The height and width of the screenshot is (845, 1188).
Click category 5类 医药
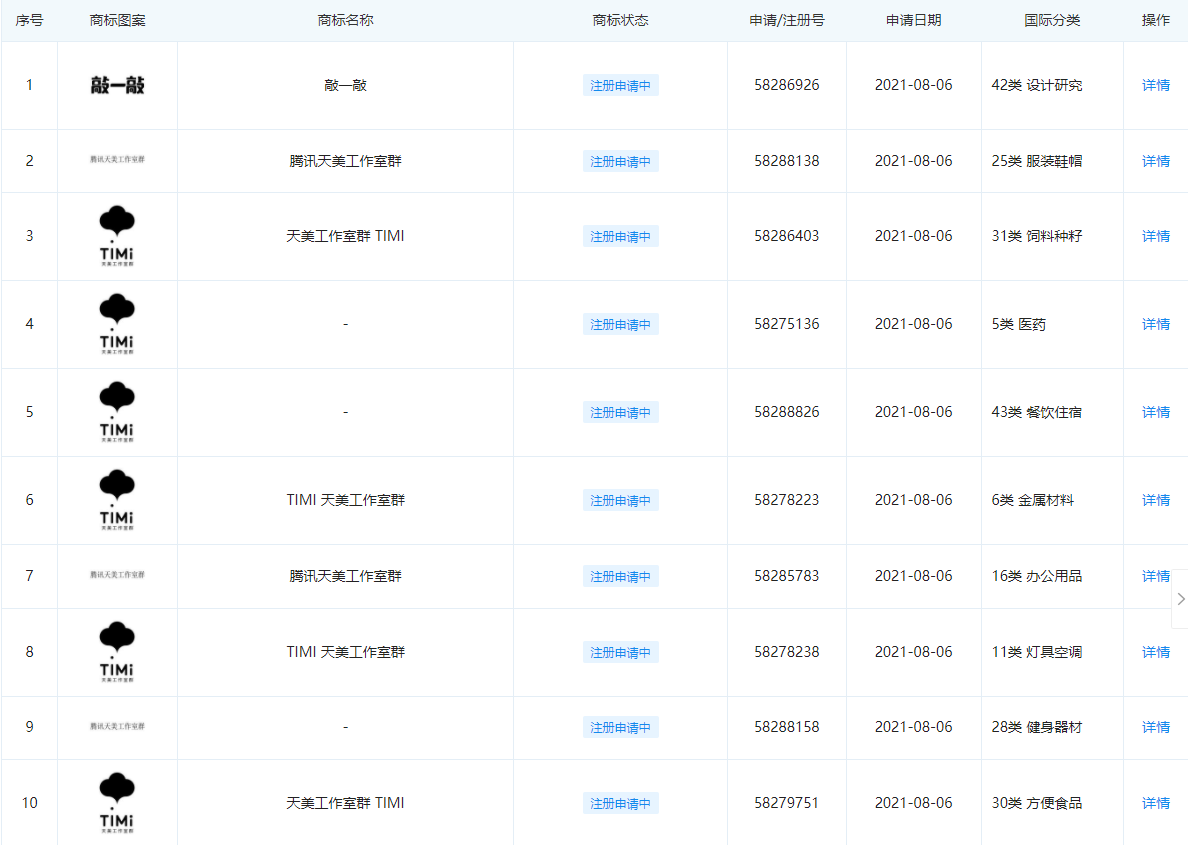1018,324
